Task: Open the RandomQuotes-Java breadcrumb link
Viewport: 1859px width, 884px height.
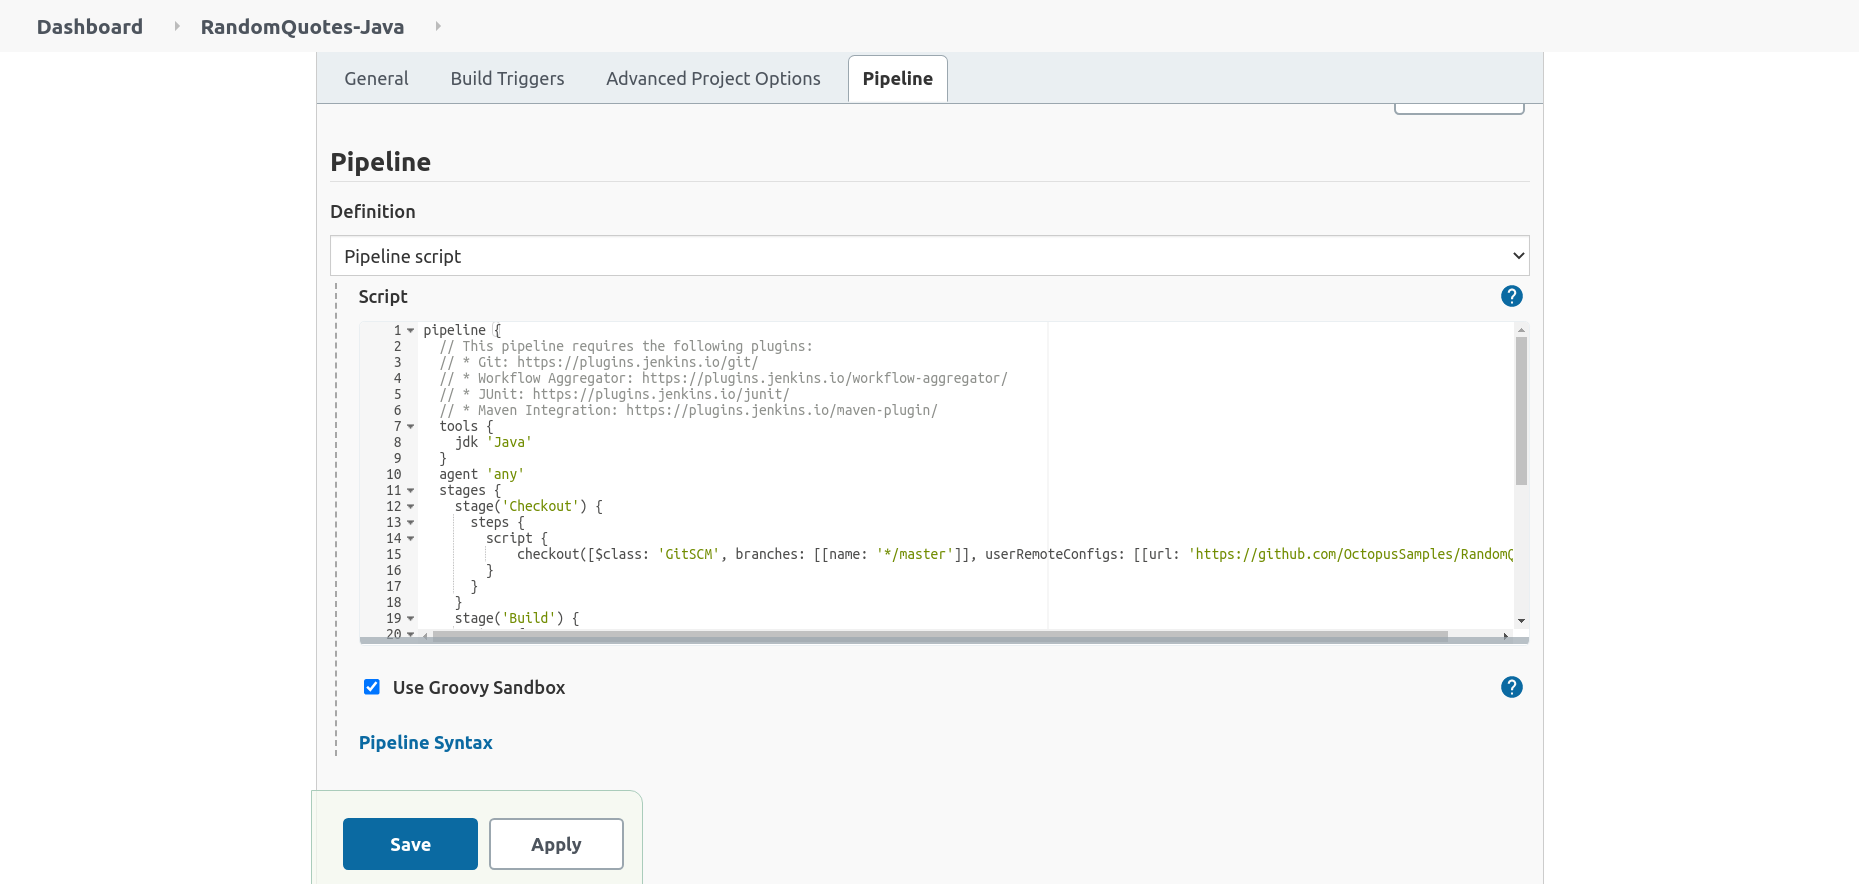Action: click(x=302, y=27)
